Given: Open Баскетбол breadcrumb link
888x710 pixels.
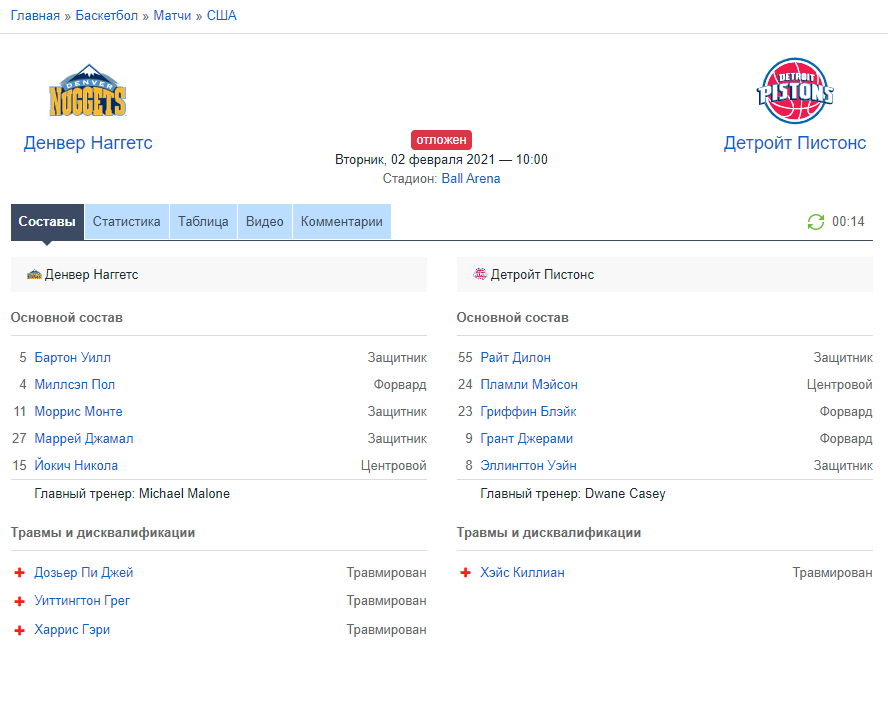Looking at the screenshot, I should pyautogui.click(x=106, y=16).
